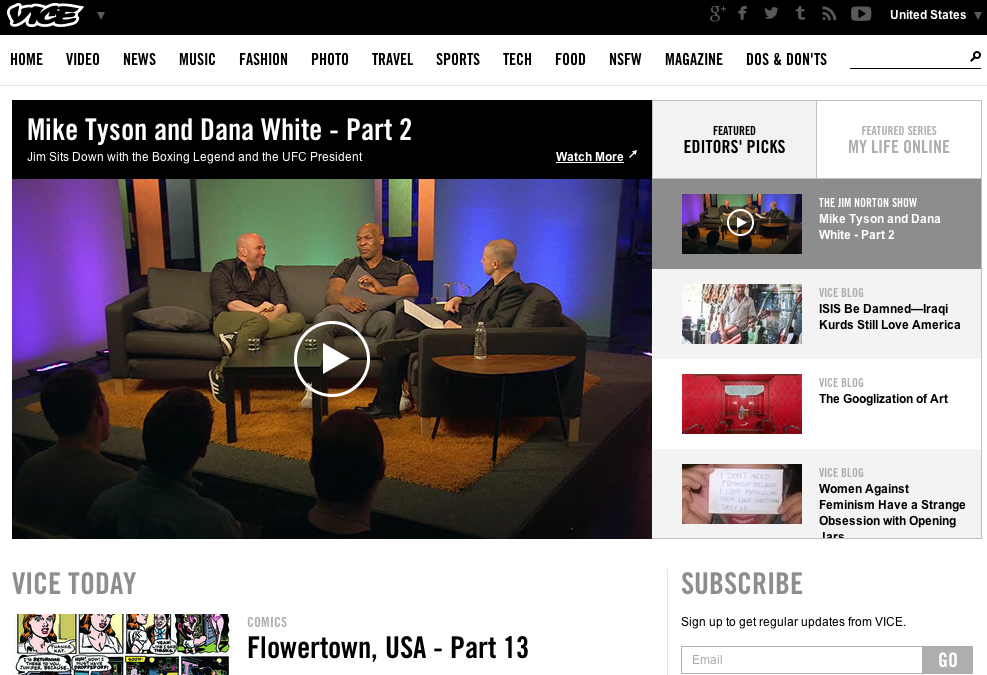Open The Googlization of Art thumbnail
987x675 pixels.
tap(741, 404)
